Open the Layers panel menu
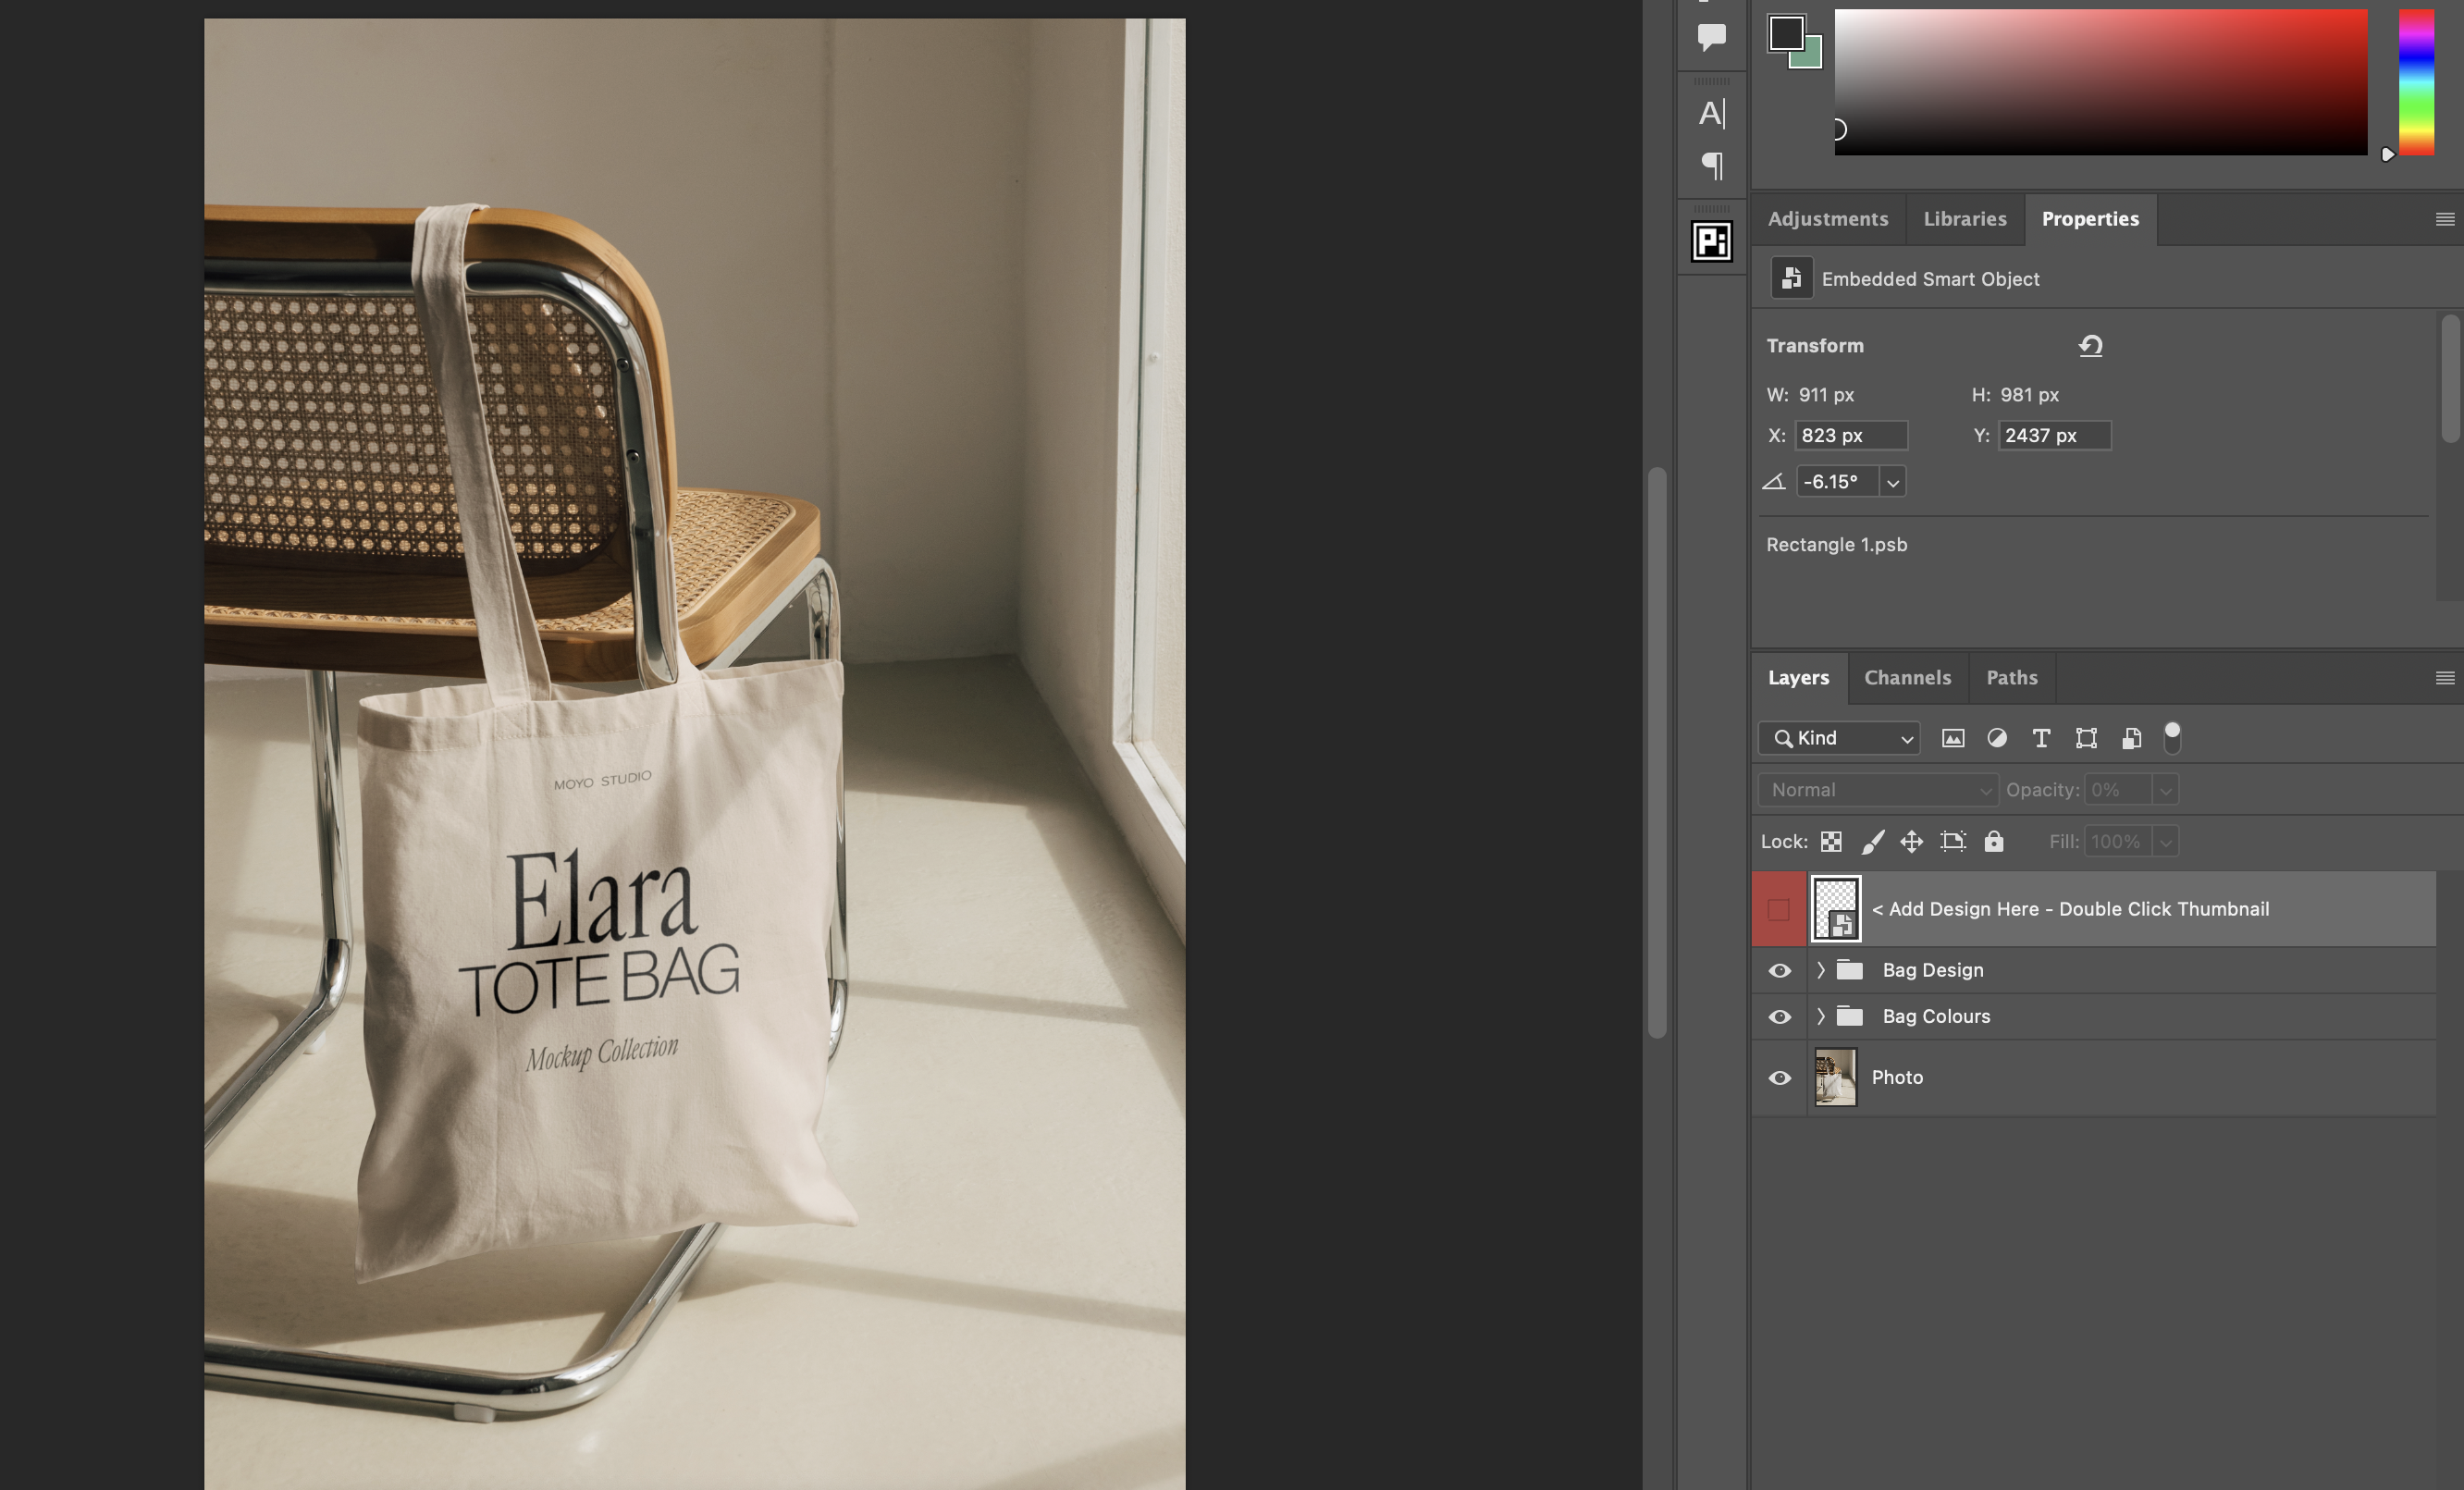 pos(2444,678)
